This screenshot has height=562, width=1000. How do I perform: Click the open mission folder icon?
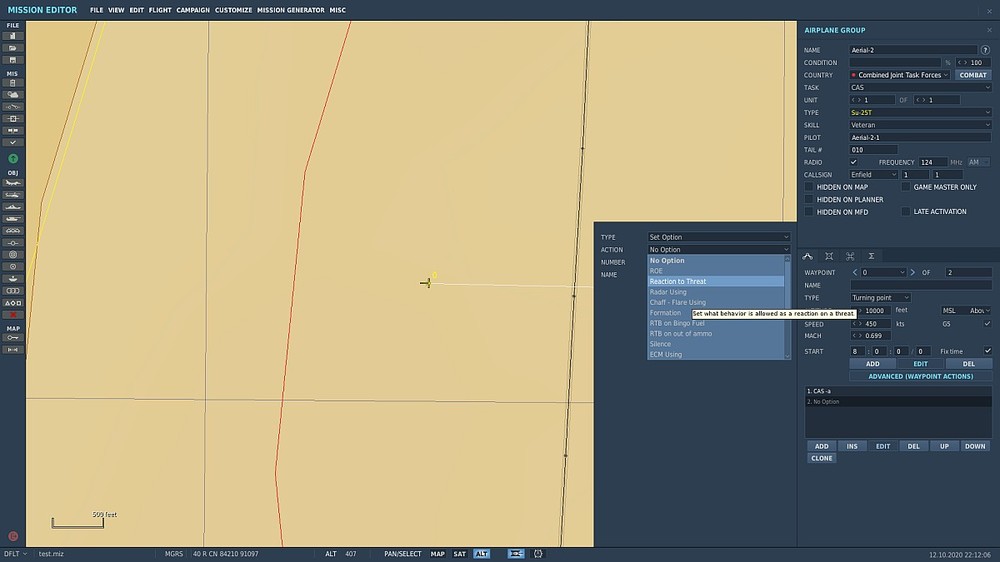[x=13, y=48]
